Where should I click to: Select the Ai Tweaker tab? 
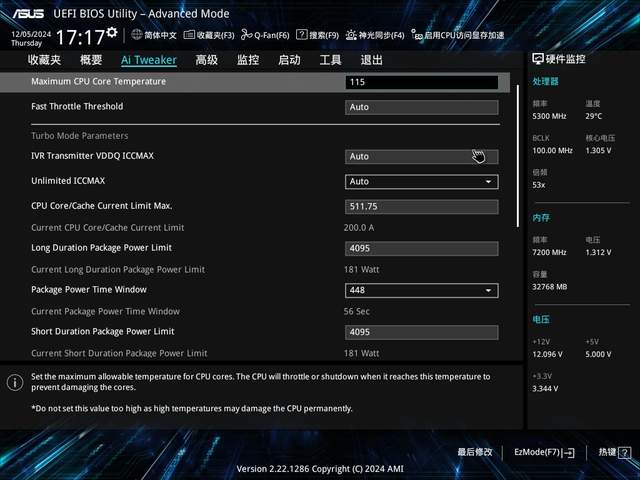click(149, 60)
